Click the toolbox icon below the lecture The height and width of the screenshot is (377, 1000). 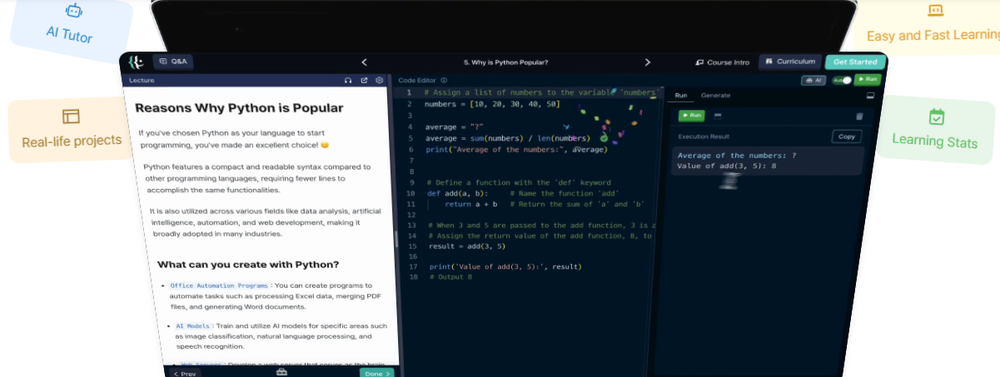tap(282, 373)
